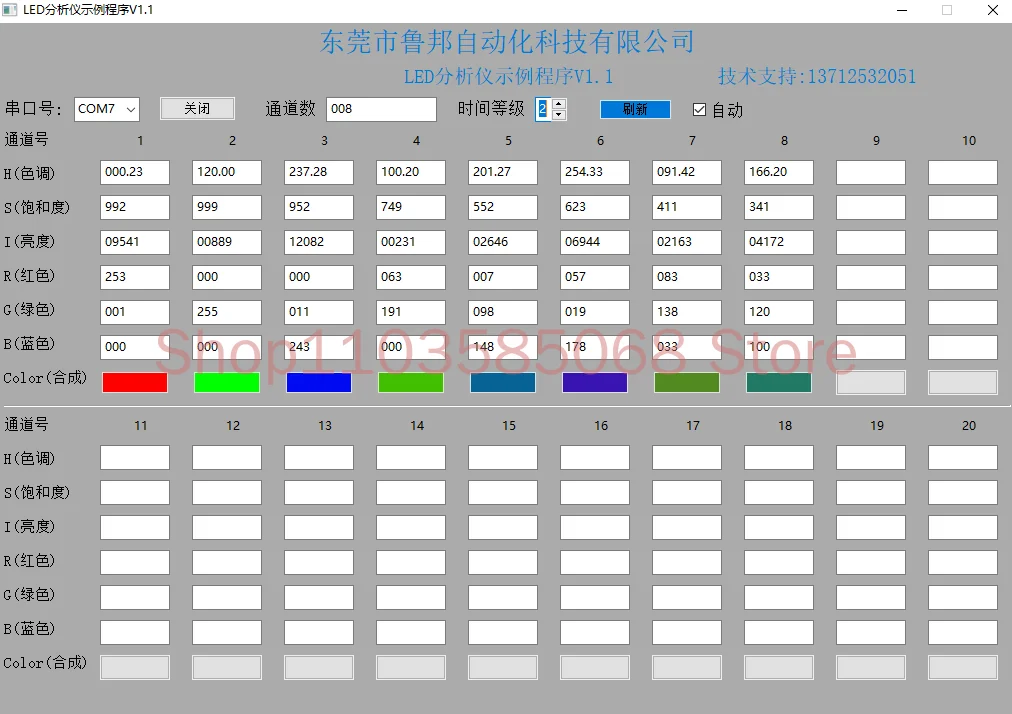Click the 通道数 field showing 008

click(381, 109)
